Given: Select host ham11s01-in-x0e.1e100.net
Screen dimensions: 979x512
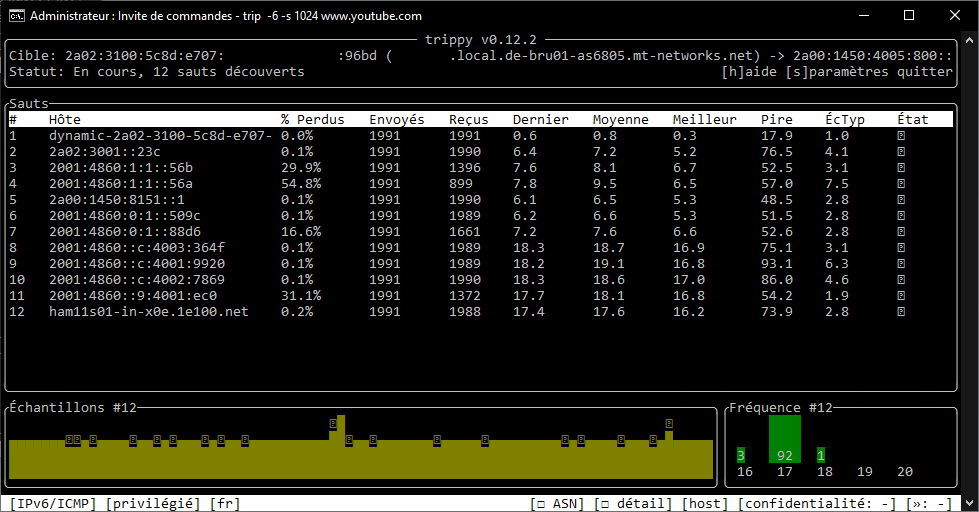Looking at the screenshot, I should pyautogui.click(x=149, y=312).
